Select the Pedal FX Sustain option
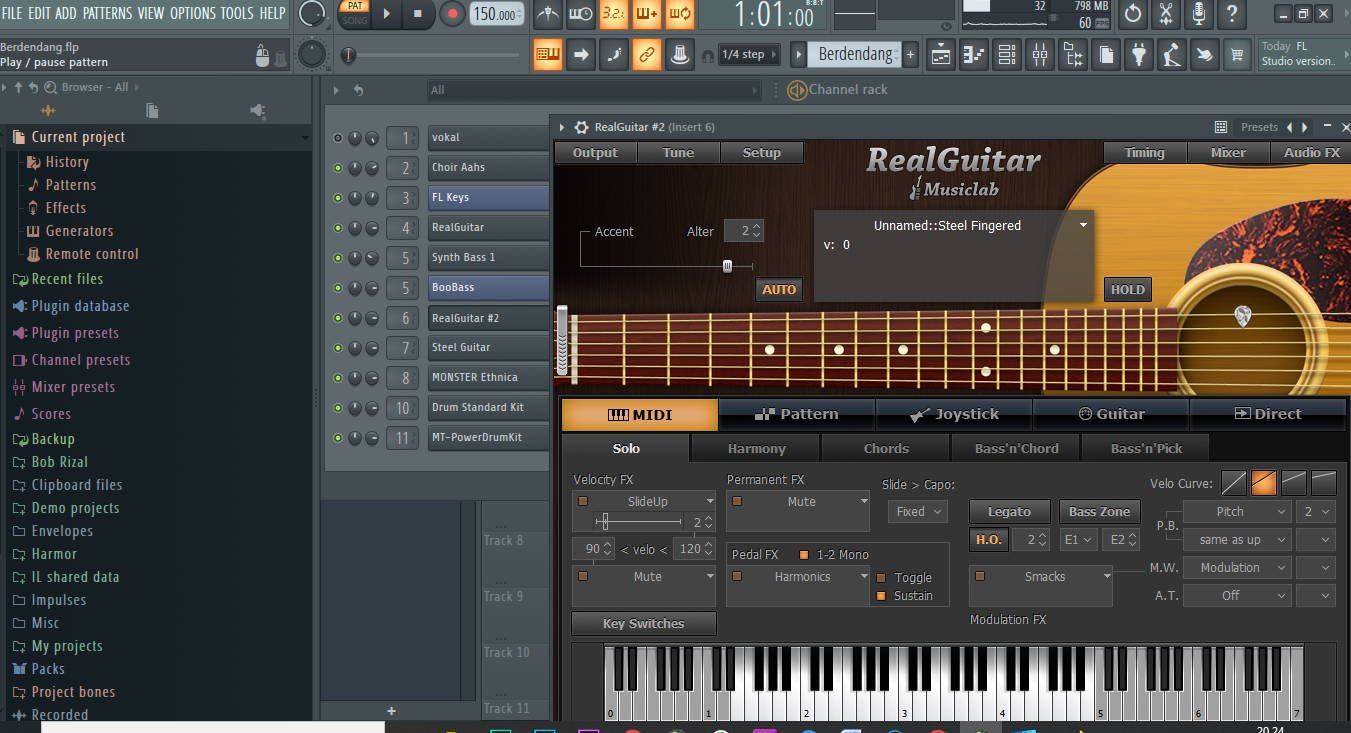1351x733 pixels. point(881,596)
